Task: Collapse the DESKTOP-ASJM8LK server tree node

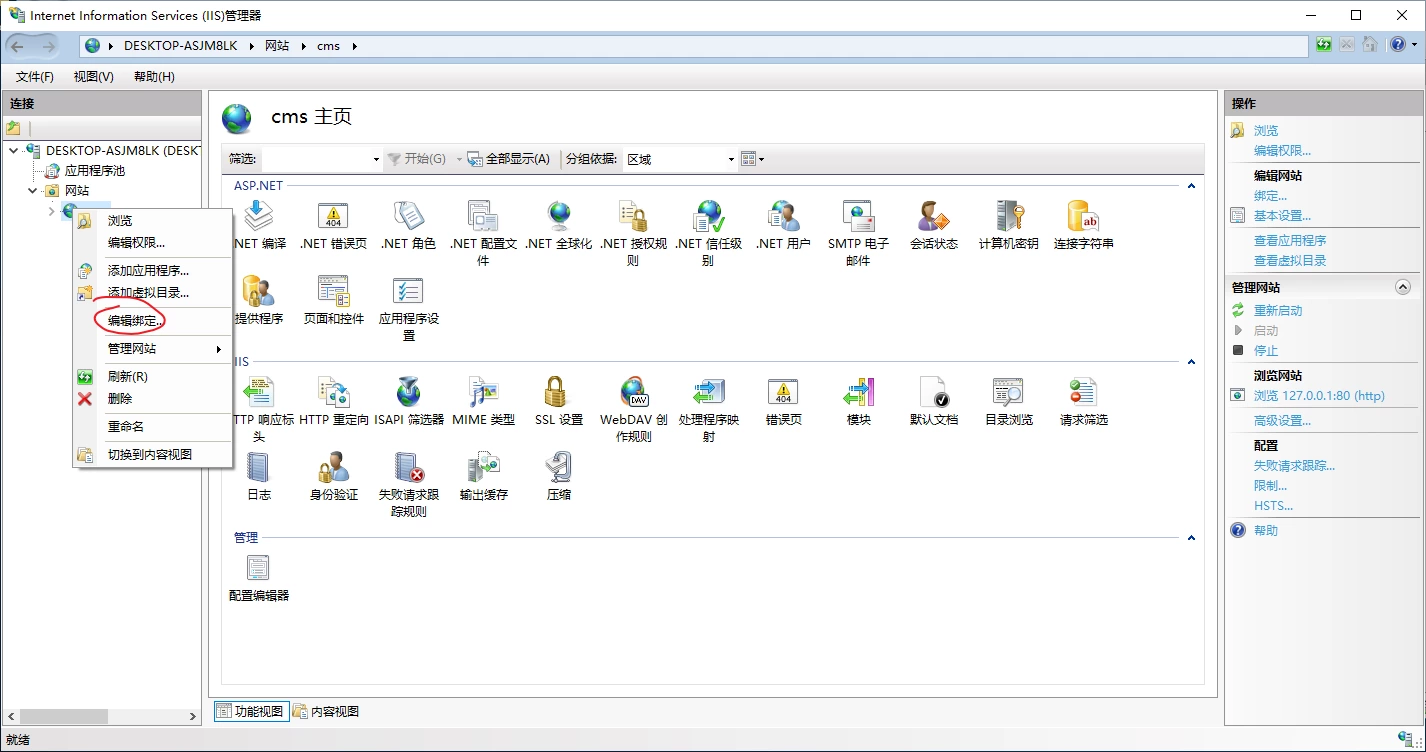Action: tap(13, 151)
